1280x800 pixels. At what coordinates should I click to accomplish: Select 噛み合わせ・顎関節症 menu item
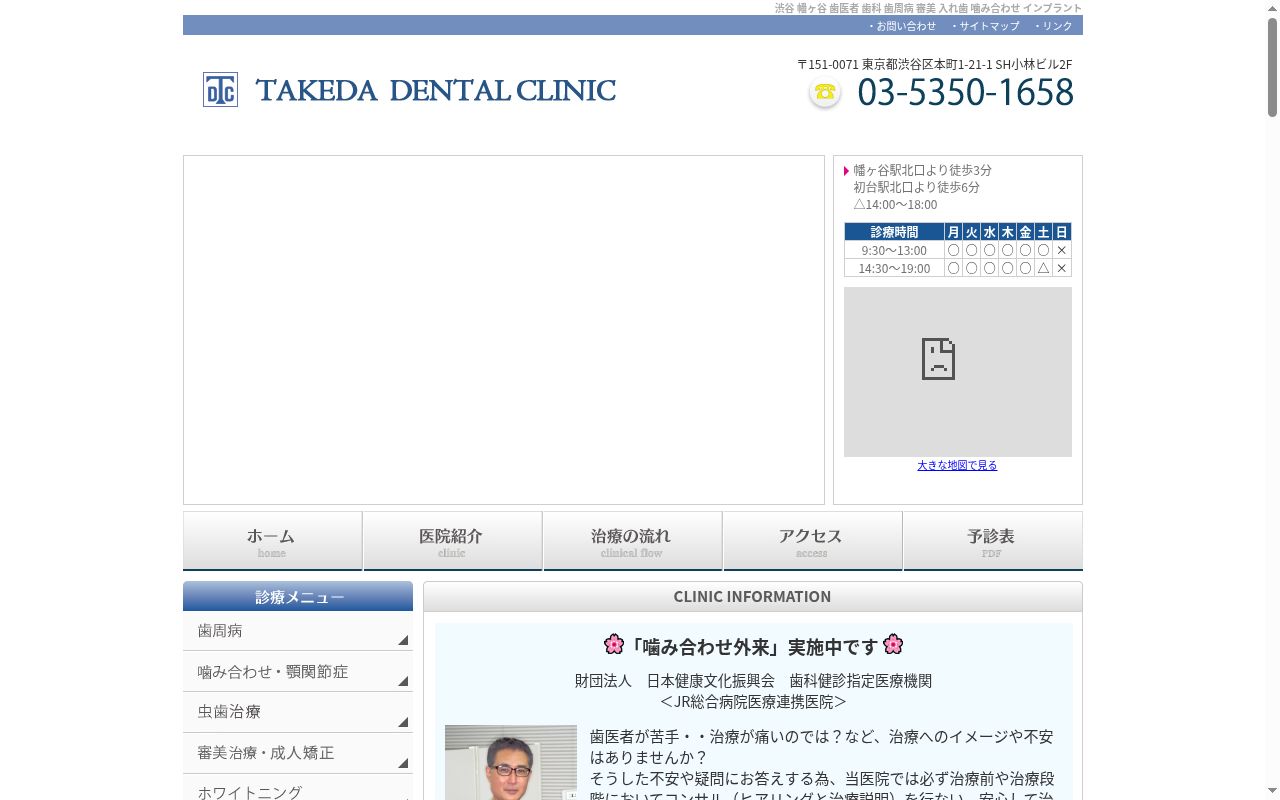pos(298,672)
